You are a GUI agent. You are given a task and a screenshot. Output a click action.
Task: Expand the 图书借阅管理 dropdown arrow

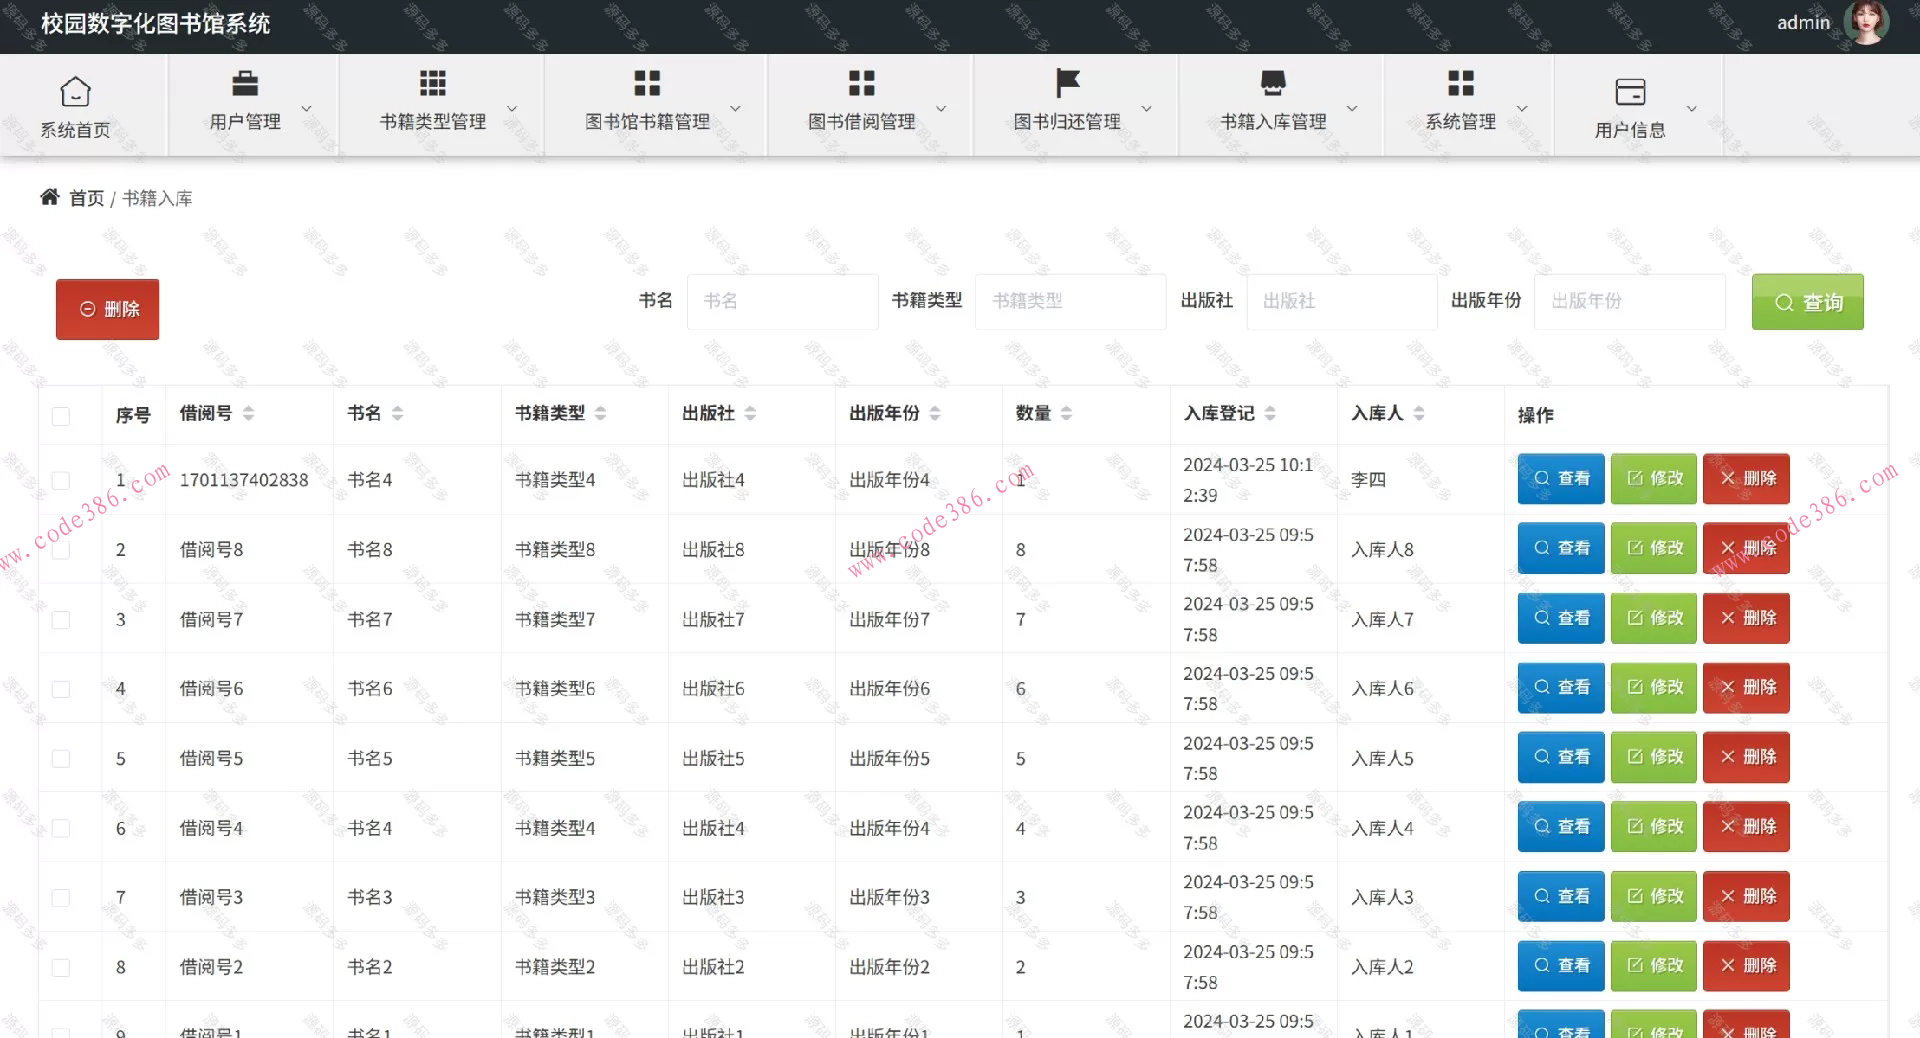941,108
